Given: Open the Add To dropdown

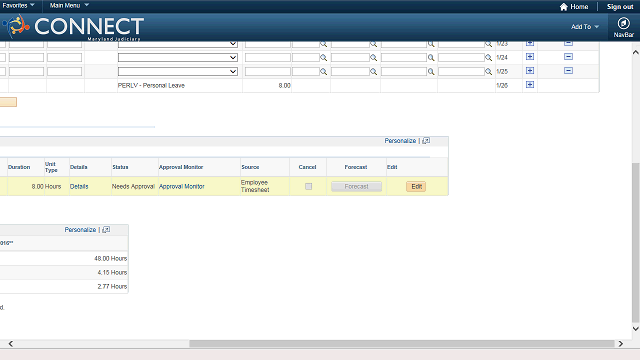Looking at the screenshot, I should (584, 27).
